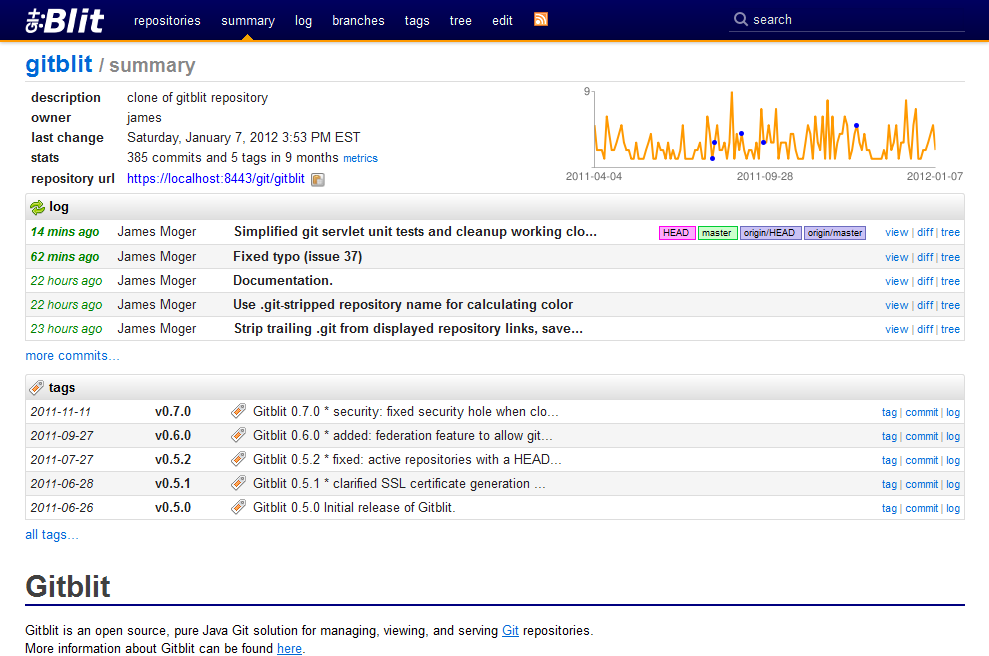Click the log section refresh icon

[x=37, y=207]
